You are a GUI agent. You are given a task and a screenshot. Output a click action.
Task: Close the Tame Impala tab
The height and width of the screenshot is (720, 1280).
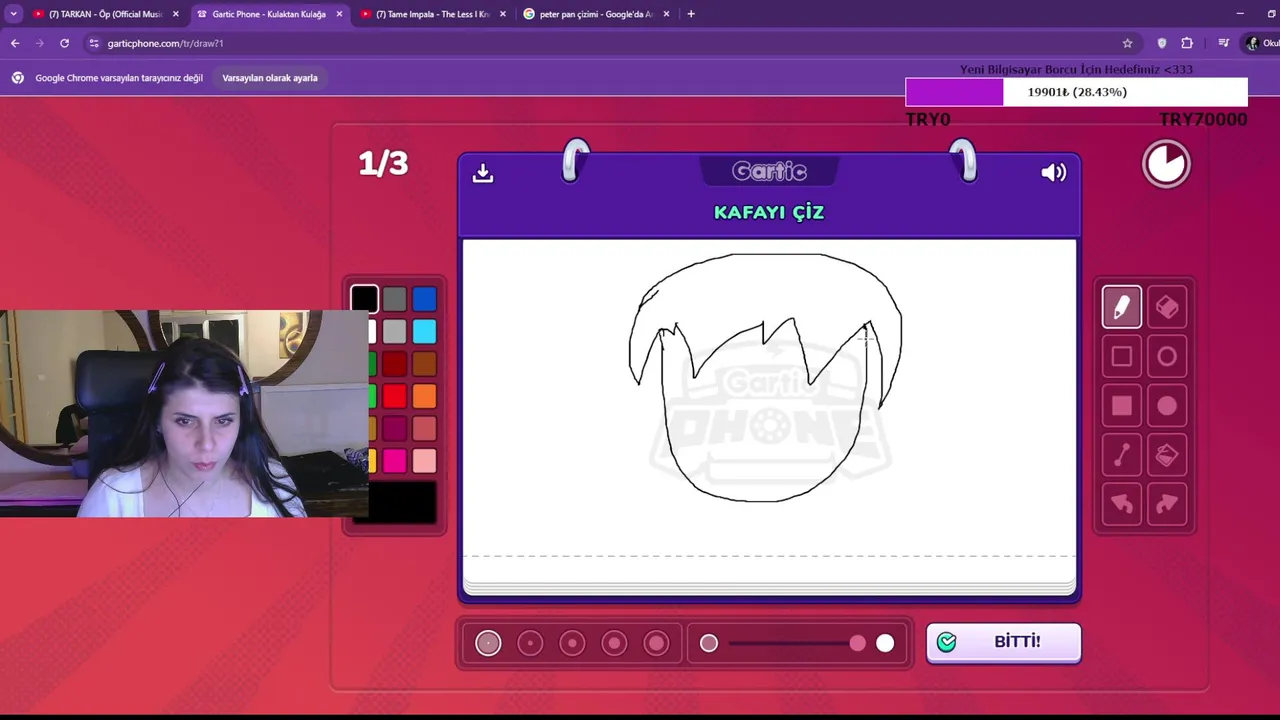(502, 14)
